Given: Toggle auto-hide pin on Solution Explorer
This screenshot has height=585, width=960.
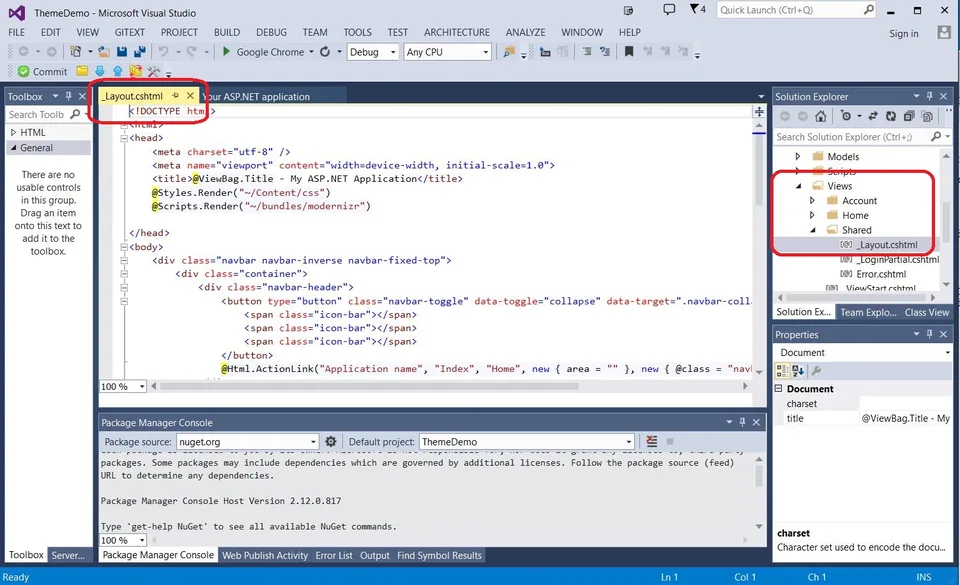Looking at the screenshot, I should click(930, 96).
